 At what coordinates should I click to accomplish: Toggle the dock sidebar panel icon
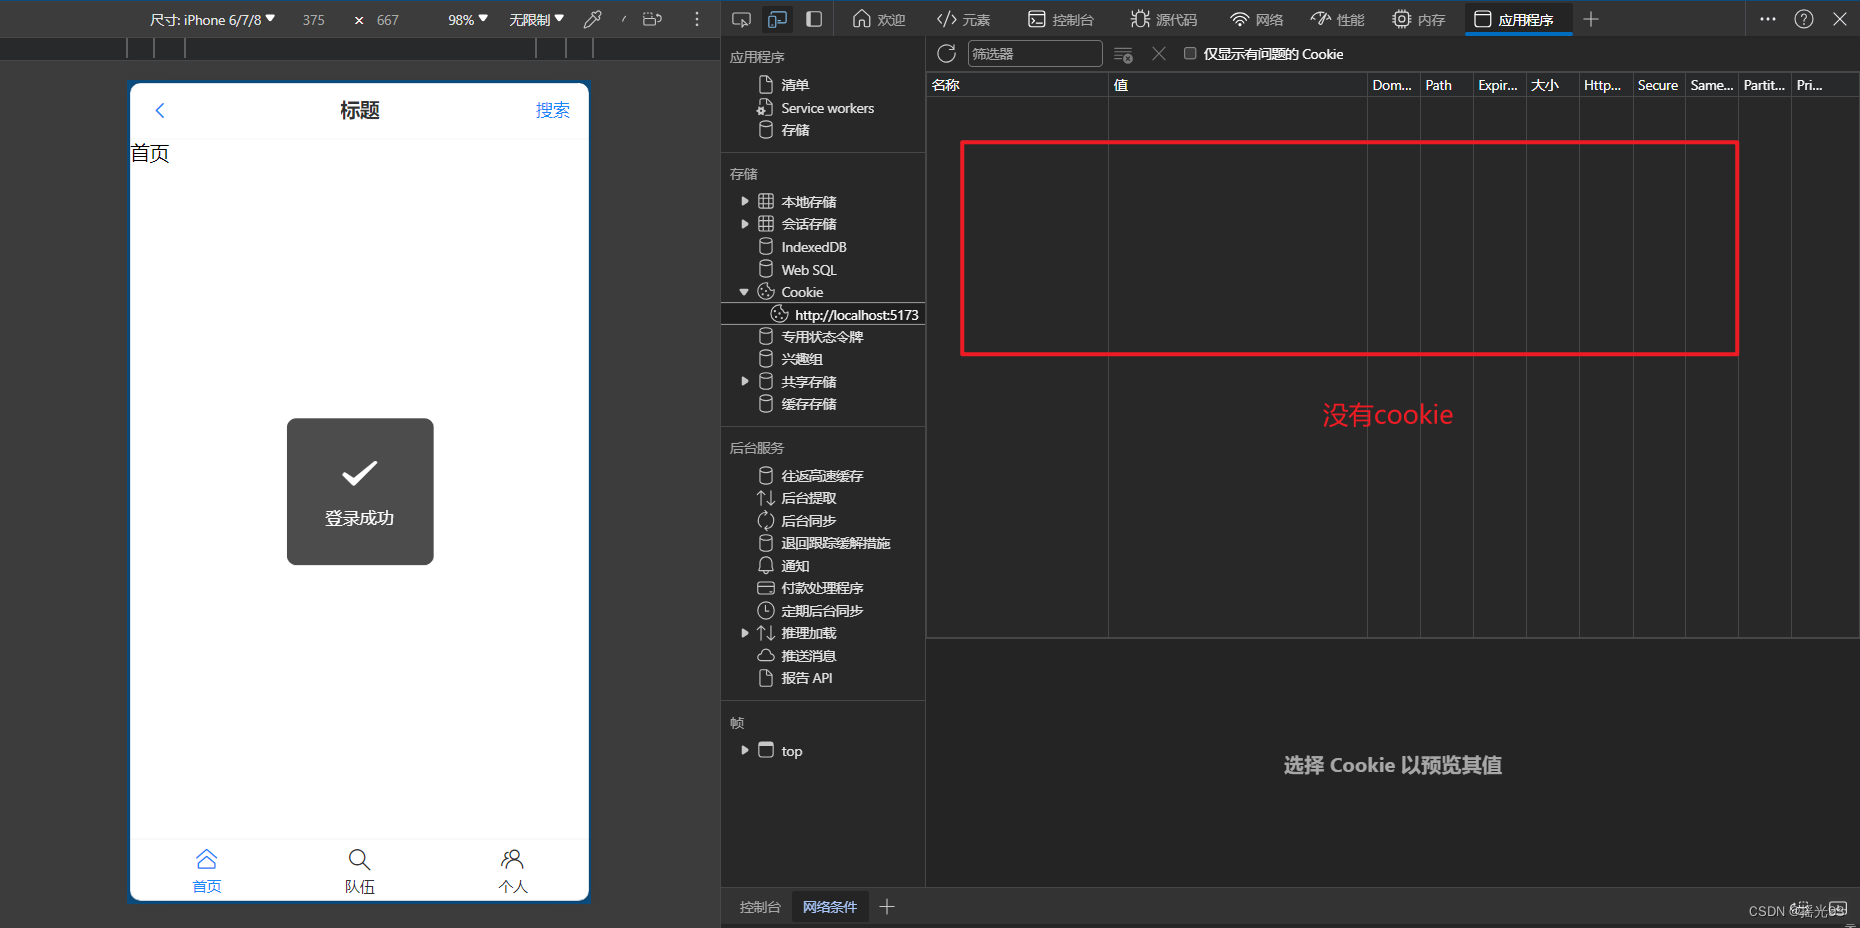[814, 19]
